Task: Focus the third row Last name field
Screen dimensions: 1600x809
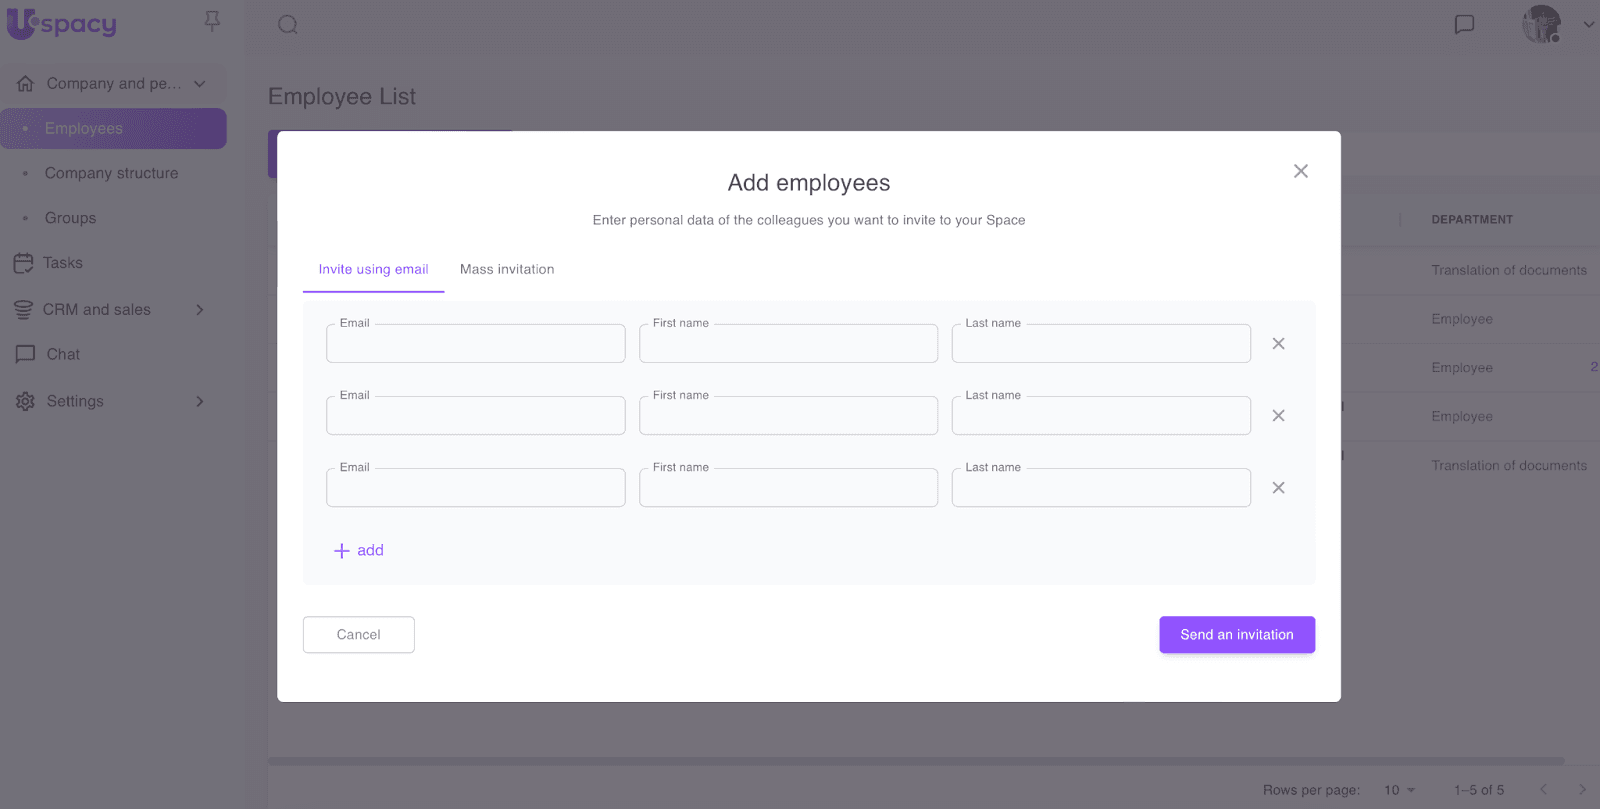Action: click(1101, 487)
